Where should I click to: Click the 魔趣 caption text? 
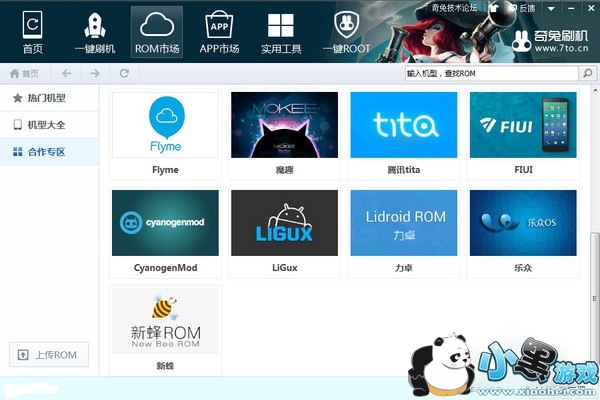tap(284, 170)
